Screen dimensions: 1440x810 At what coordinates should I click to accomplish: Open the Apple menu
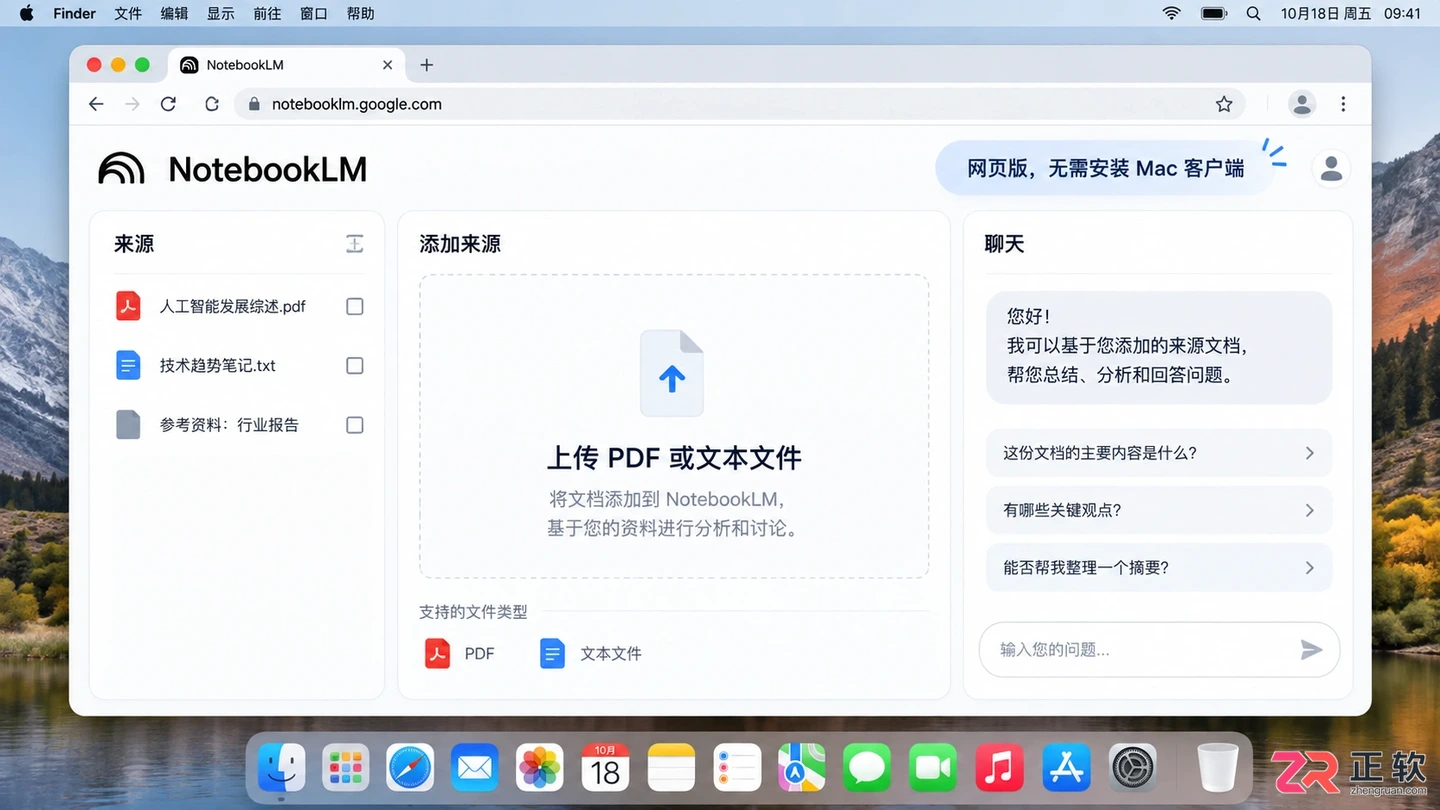coord(27,13)
